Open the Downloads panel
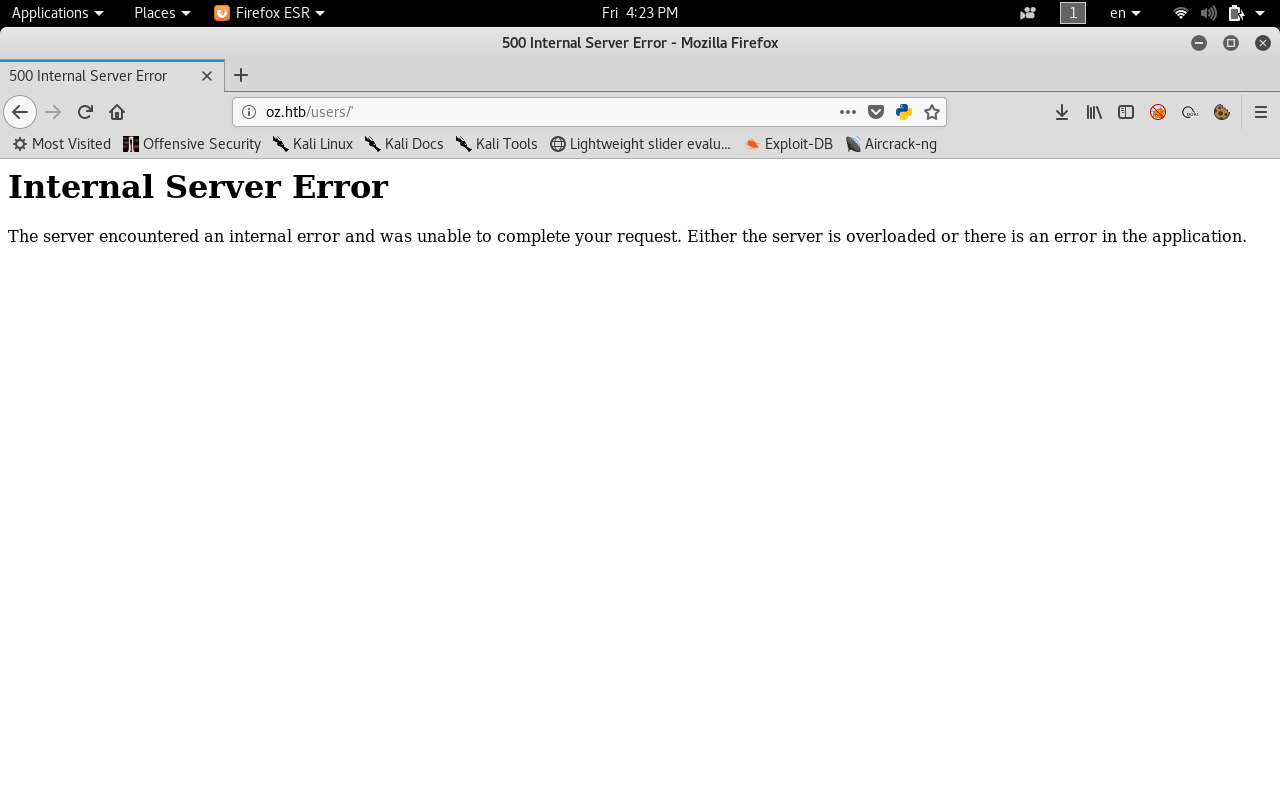This screenshot has height=800, width=1280. 1062,112
